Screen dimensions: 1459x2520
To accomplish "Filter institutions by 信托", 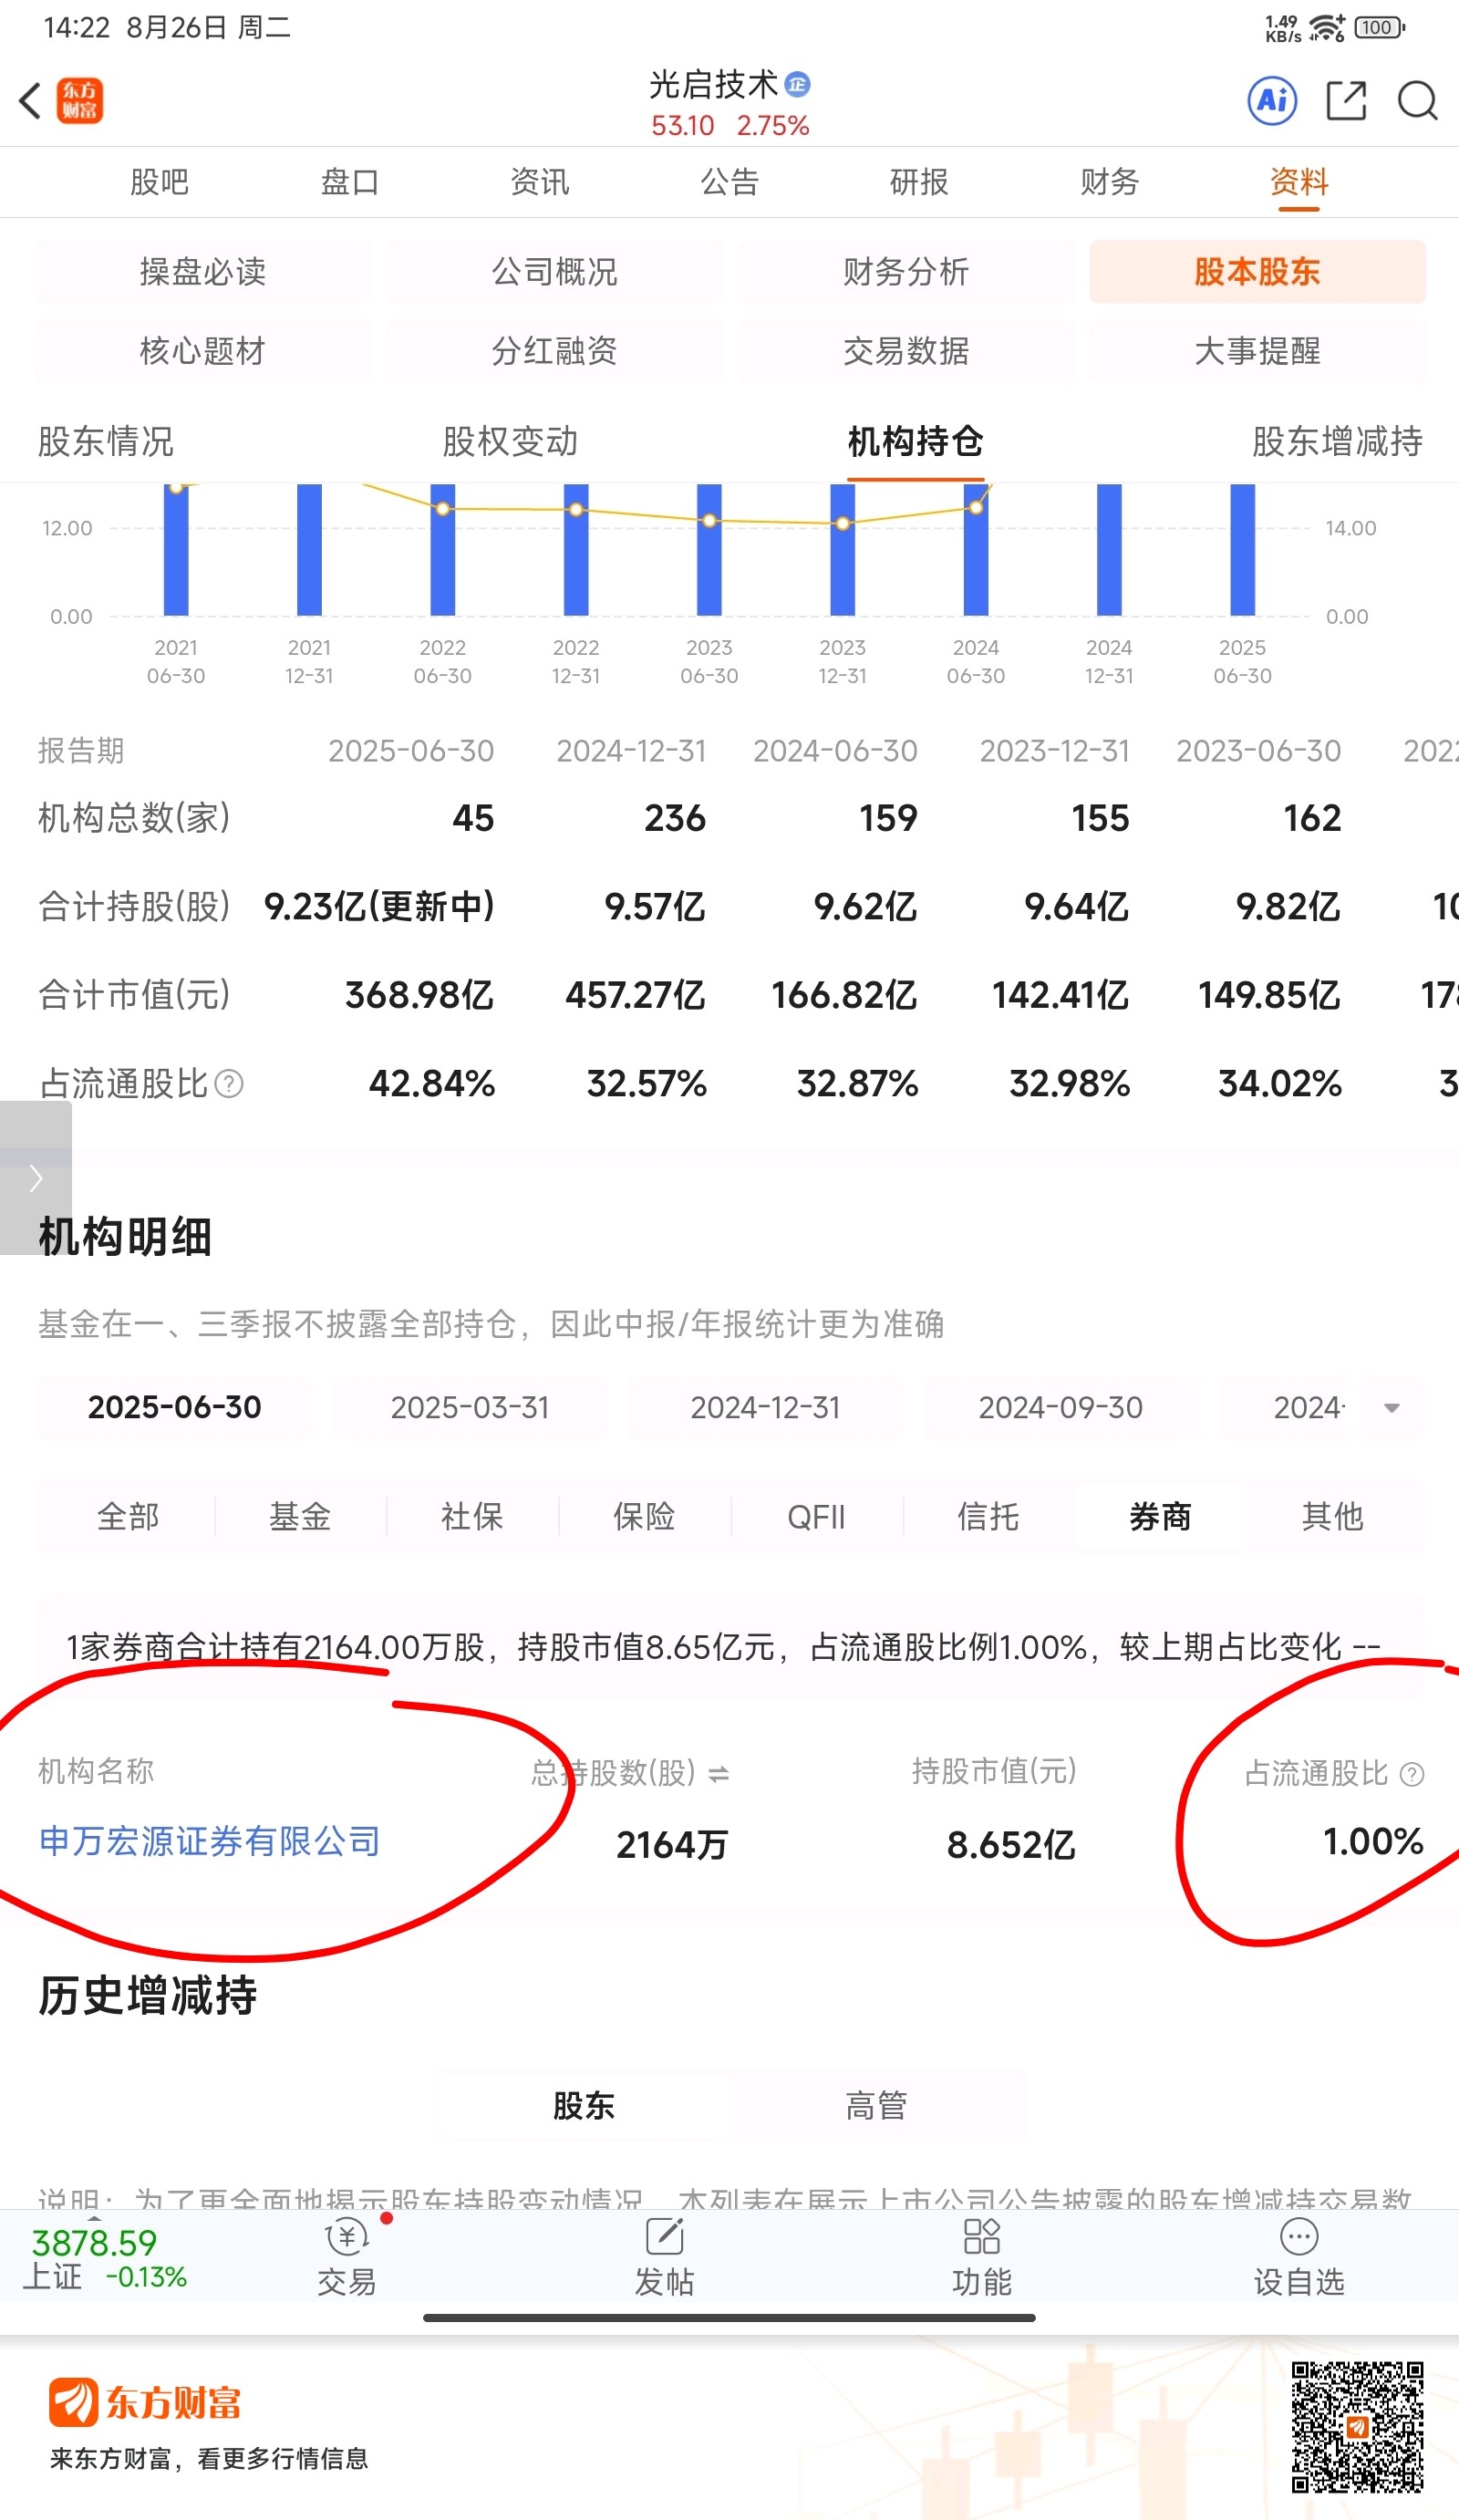I will point(988,1517).
